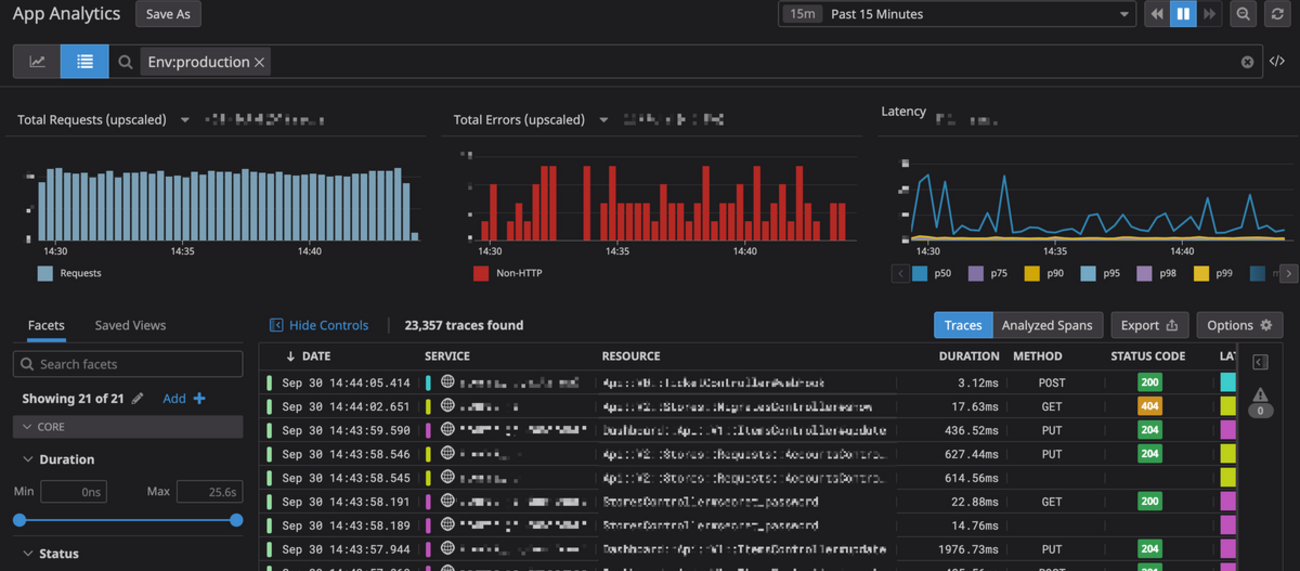Clear the search query field
The height and width of the screenshot is (571, 1300).
click(1247, 62)
